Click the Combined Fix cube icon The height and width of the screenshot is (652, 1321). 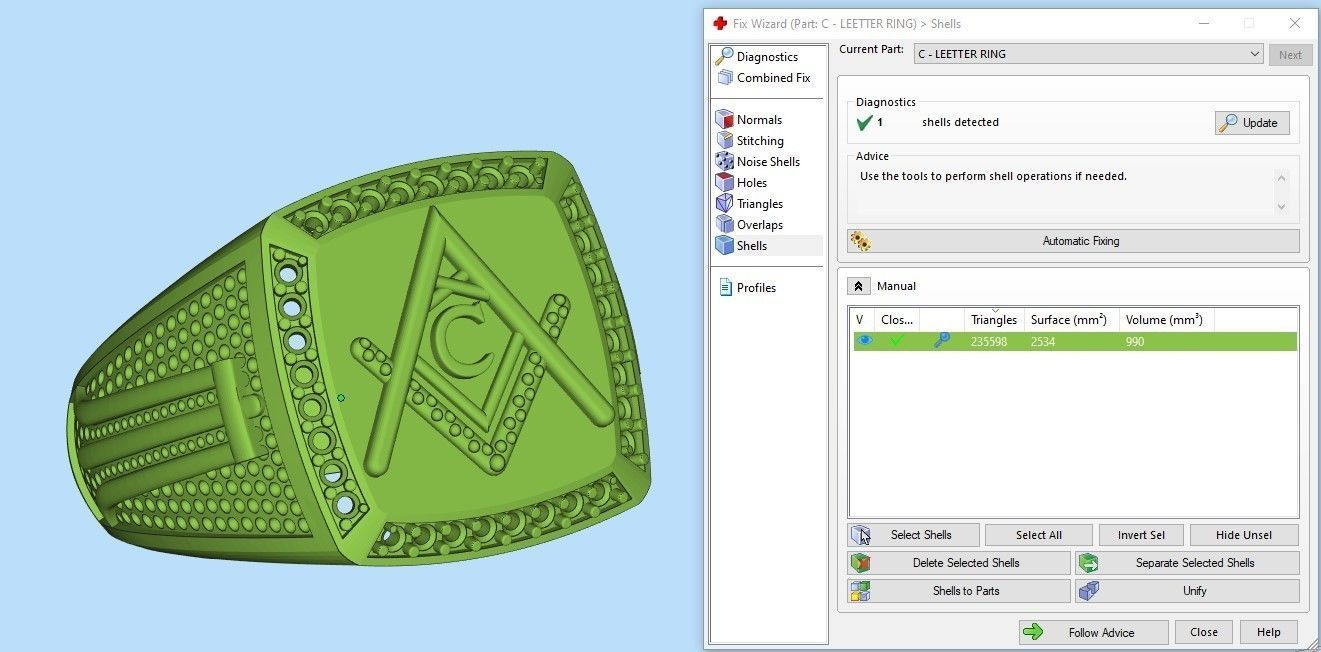(x=725, y=78)
